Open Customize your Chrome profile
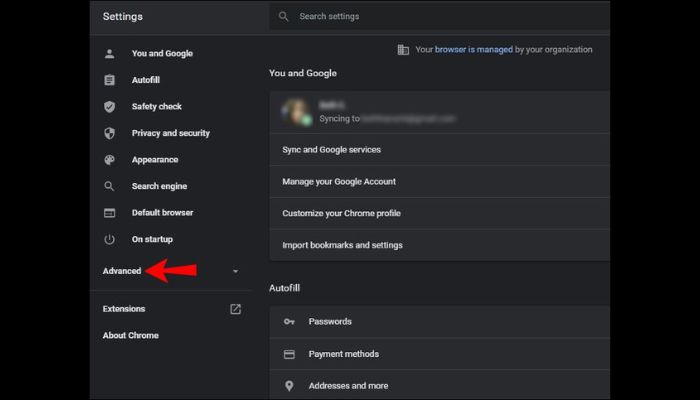This screenshot has width=700, height=400. pos(440,213)
